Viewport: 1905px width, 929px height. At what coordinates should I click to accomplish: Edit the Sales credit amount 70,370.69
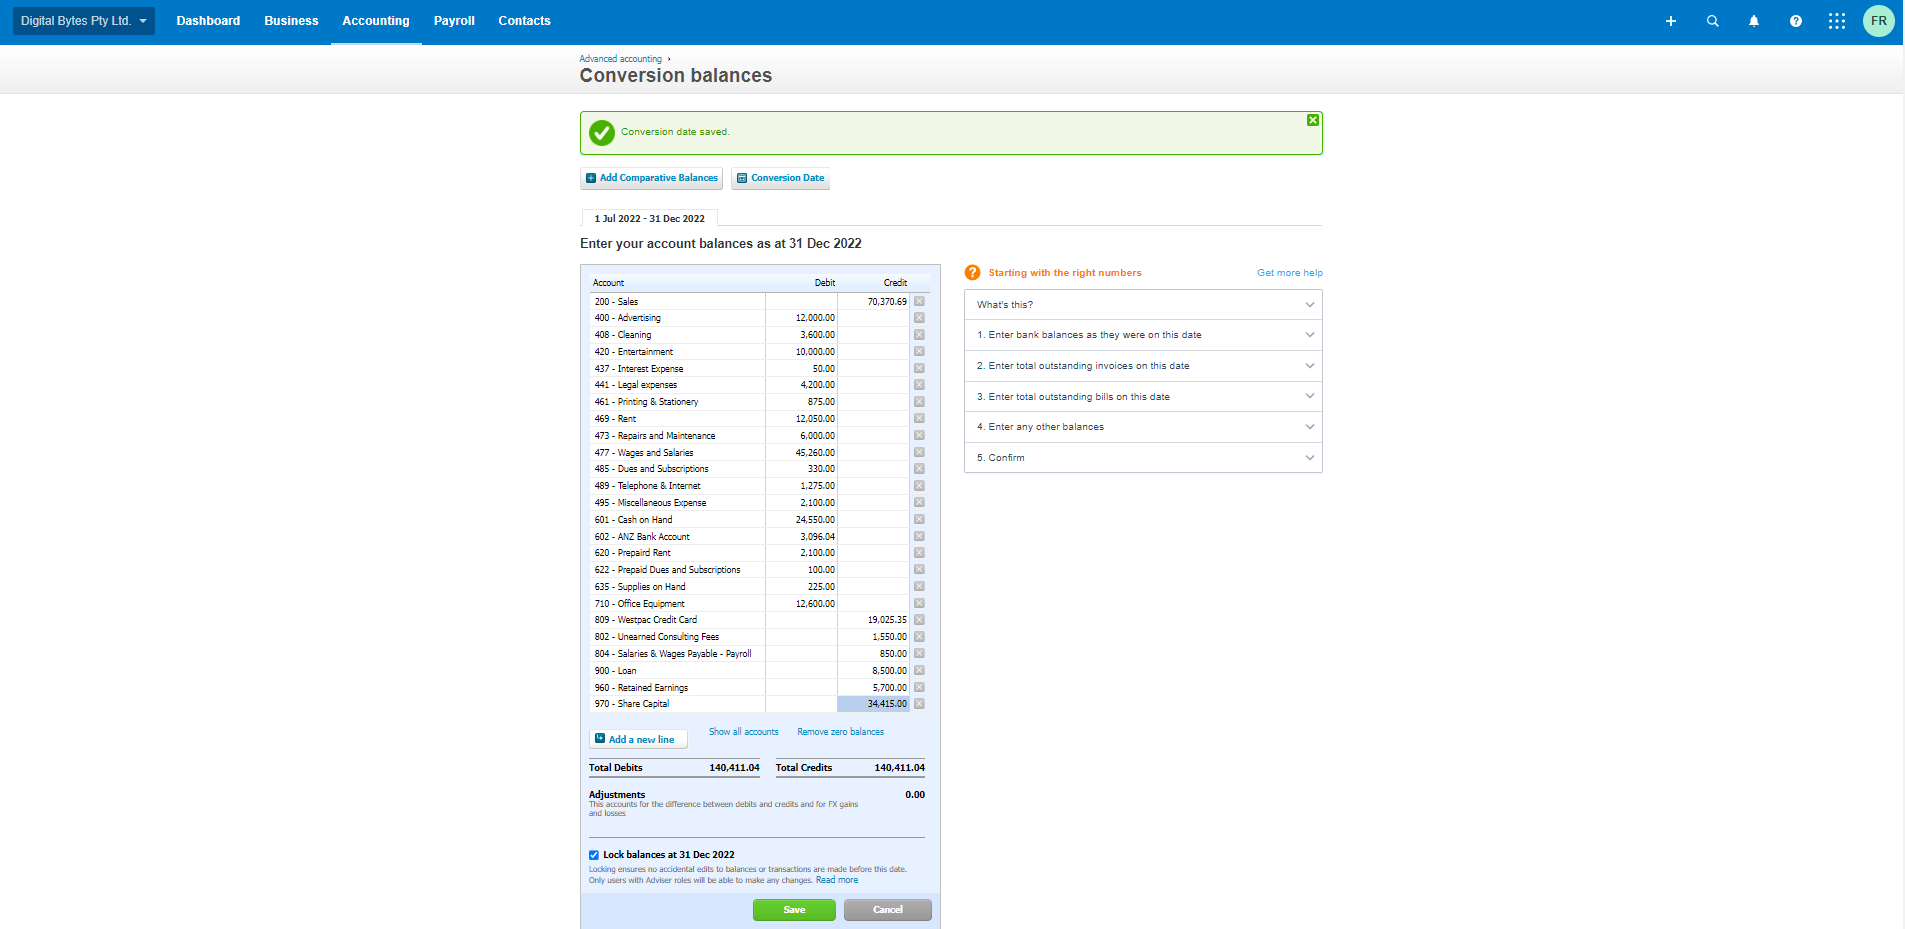[x=873, y=301]
